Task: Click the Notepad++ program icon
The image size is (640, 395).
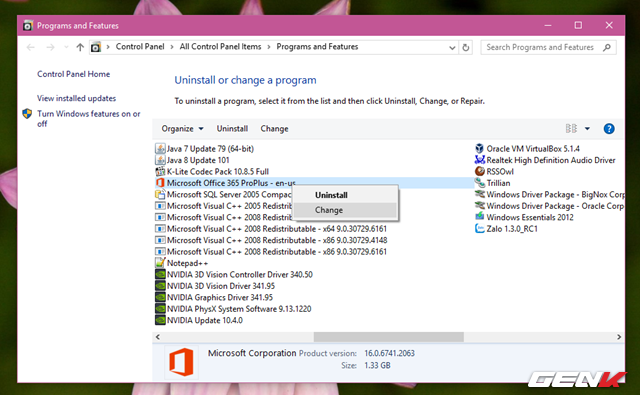Action: (x=160, y=263)
